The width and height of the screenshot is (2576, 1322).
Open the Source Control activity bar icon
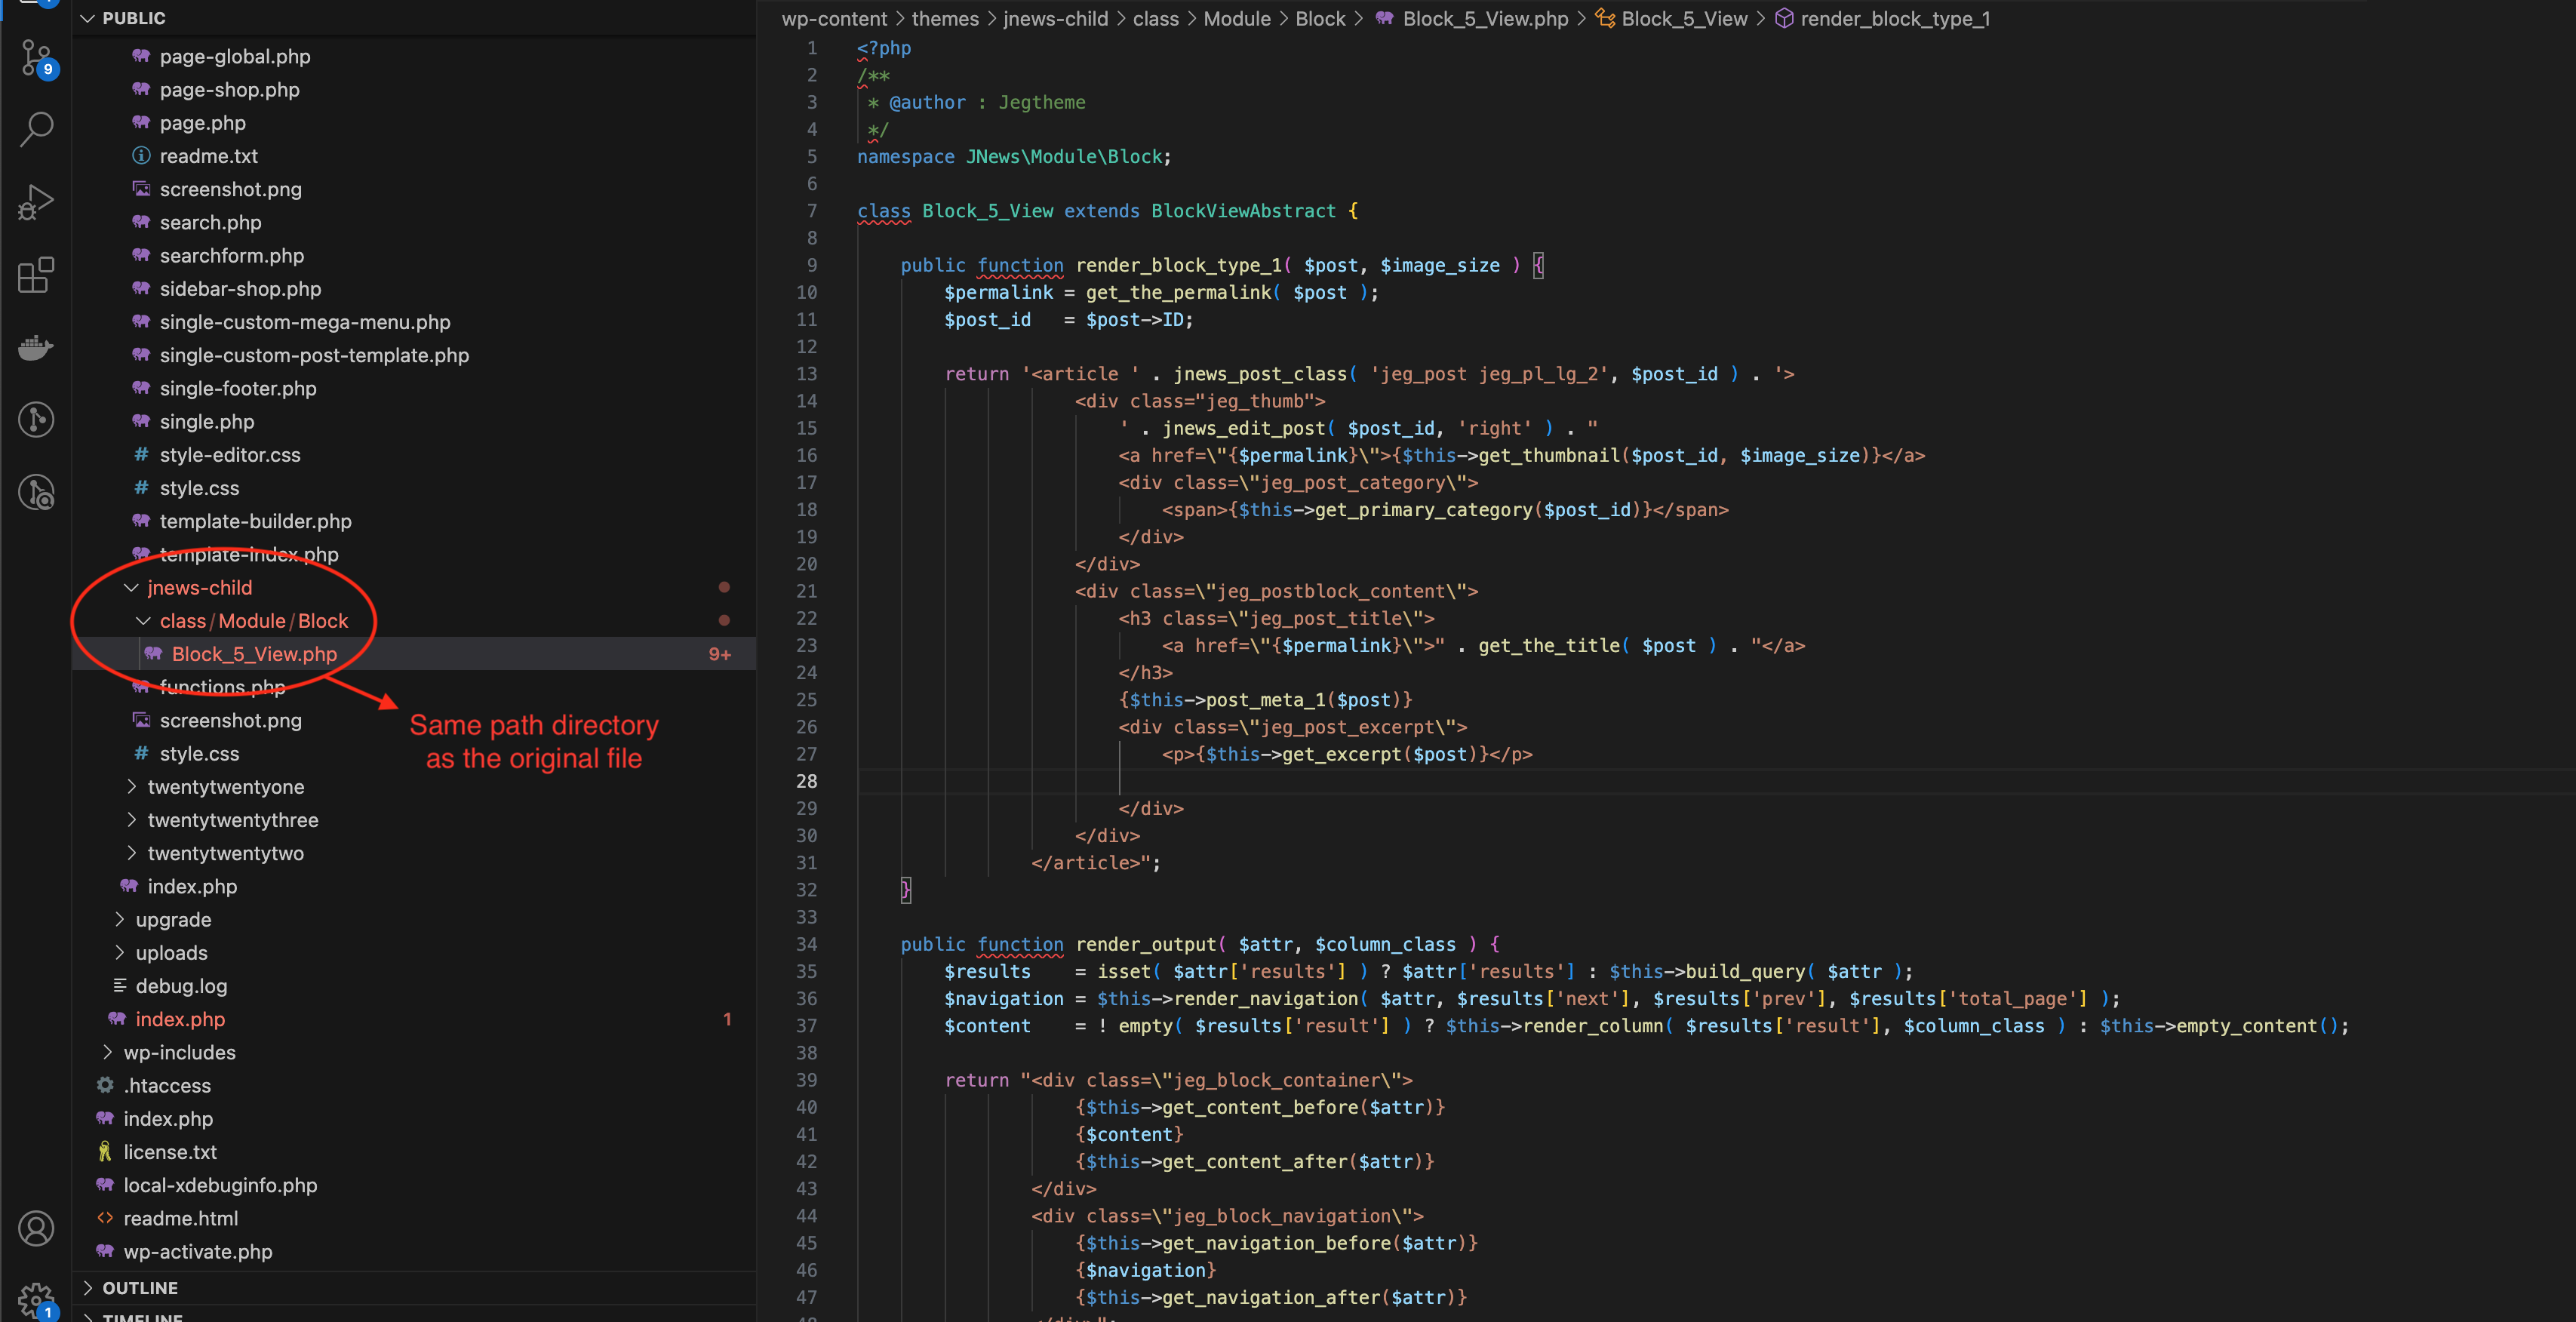click(36, 57)
